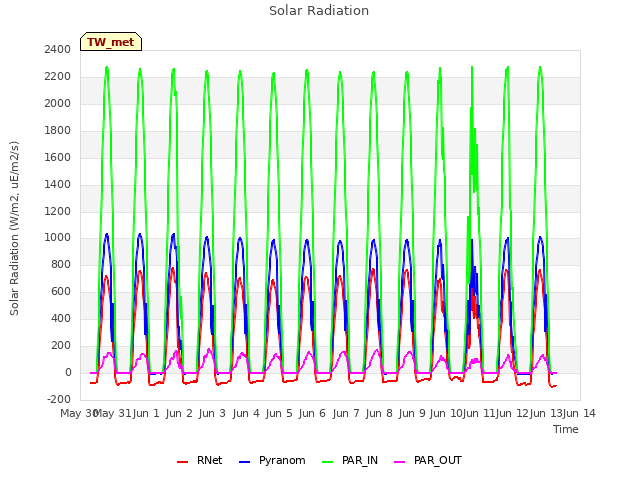
Task: Click the 2000 y-axis tick label
Action: pyautogui.click(x=58, y=103)
